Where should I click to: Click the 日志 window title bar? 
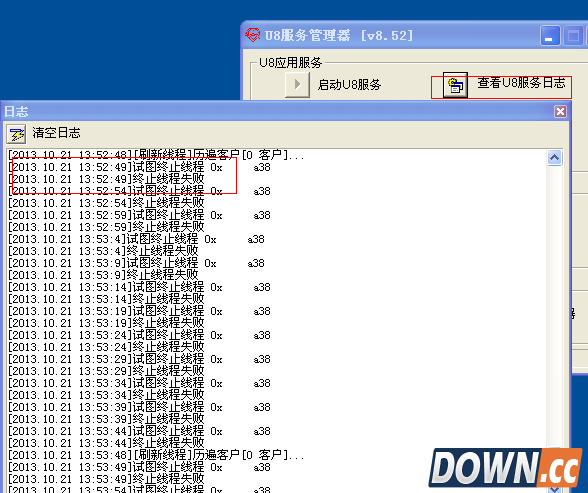[285, 111]
